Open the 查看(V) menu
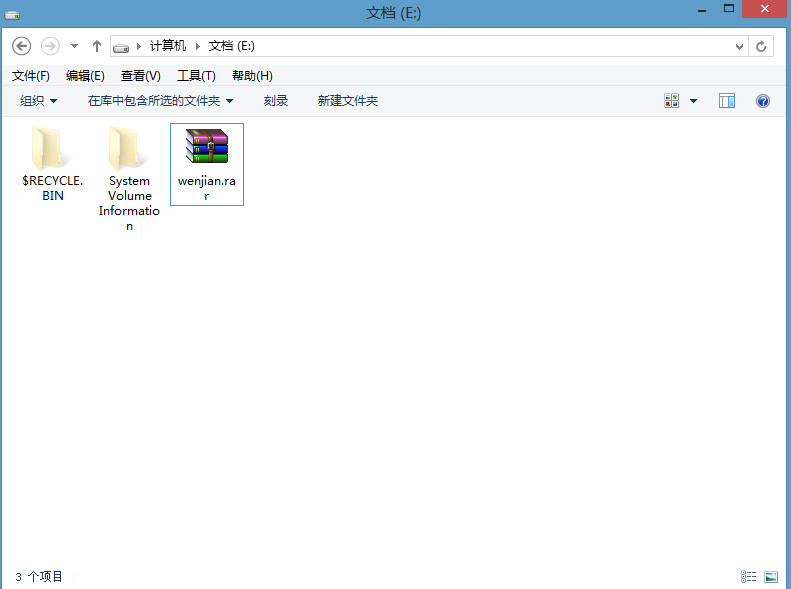Viewport: 791px width, 589px height. point(141,76)
